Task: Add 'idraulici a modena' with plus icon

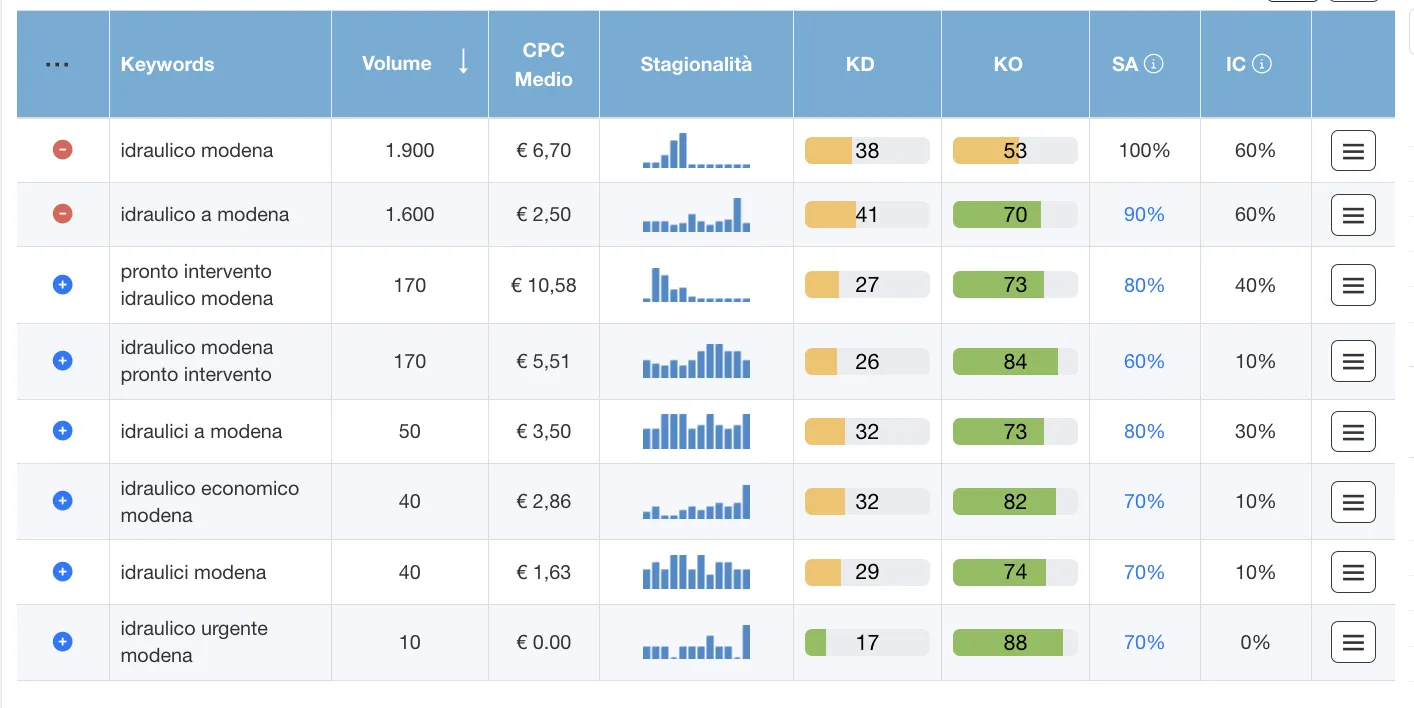Action: (62, 431)
